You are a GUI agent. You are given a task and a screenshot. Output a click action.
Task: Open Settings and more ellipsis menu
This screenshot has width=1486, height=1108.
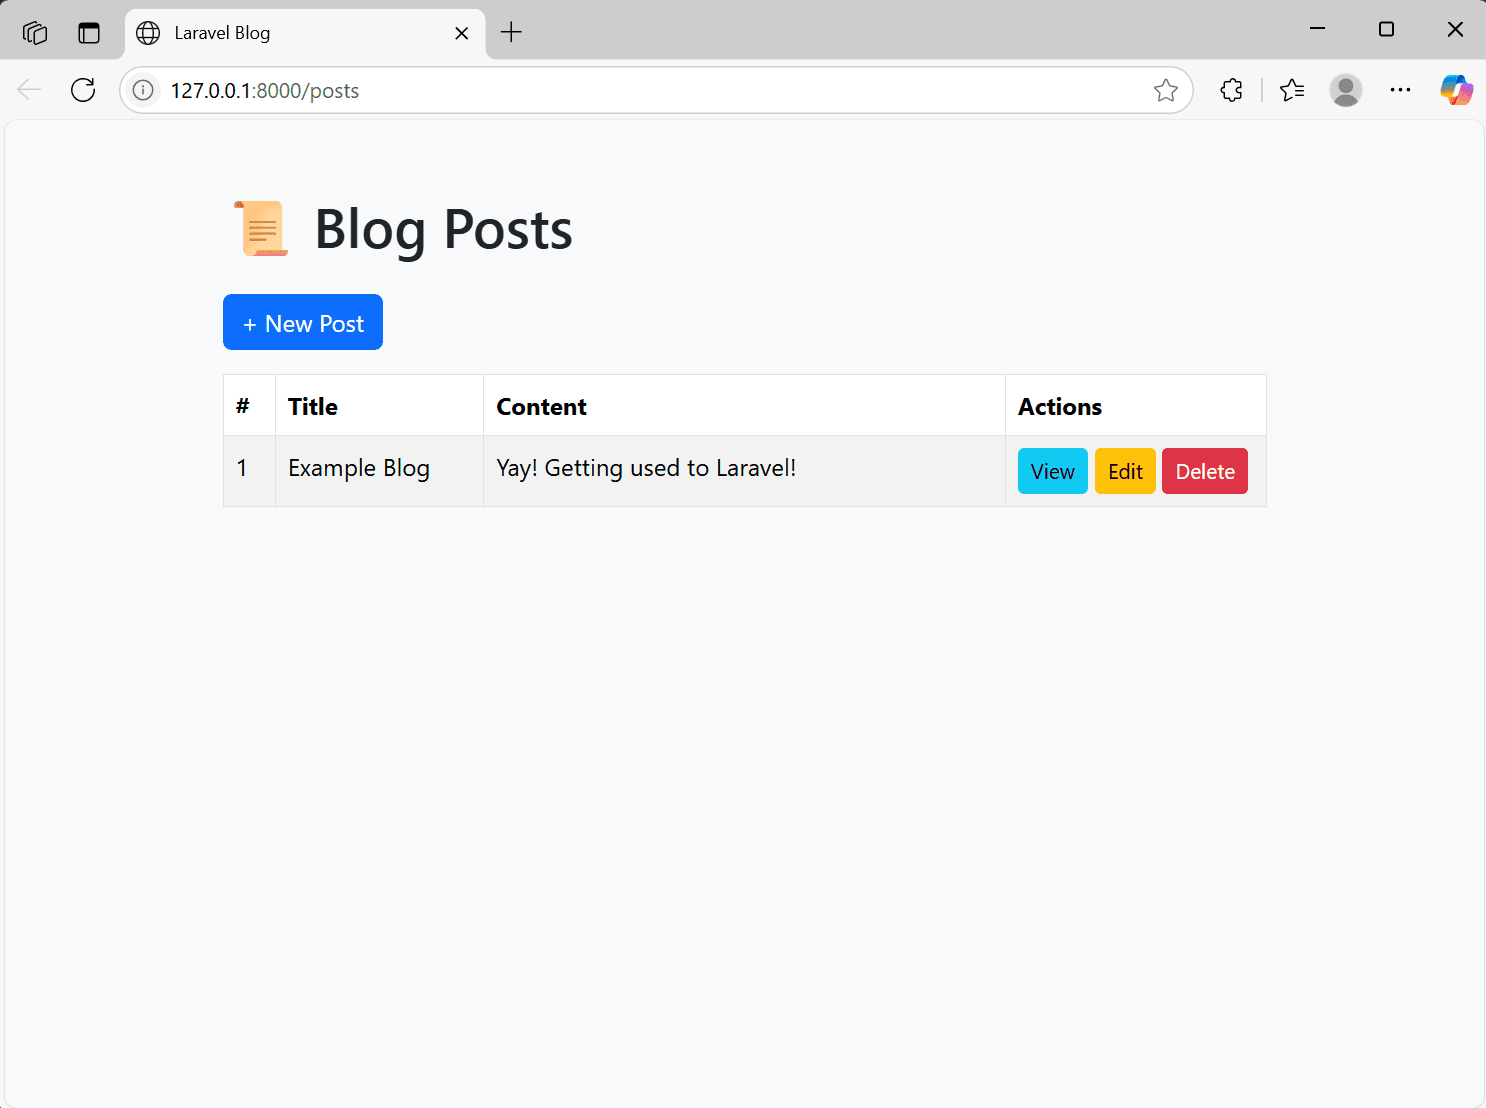click(x=1400, y=90)
